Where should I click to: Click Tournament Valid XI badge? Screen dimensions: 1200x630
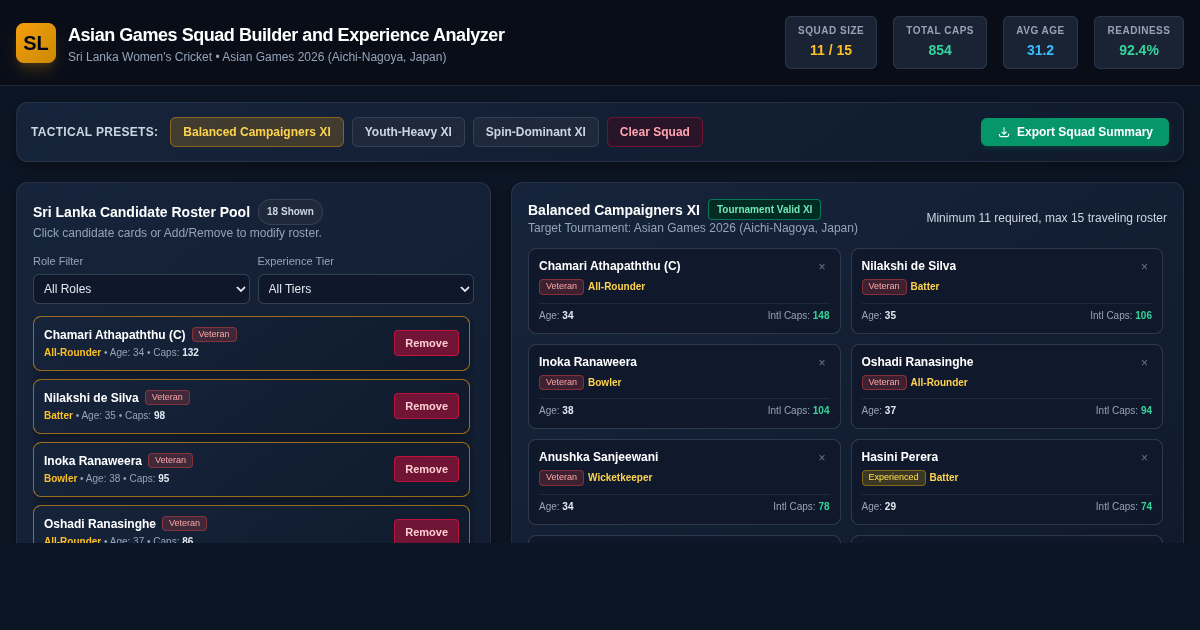(x=764, y=210)
